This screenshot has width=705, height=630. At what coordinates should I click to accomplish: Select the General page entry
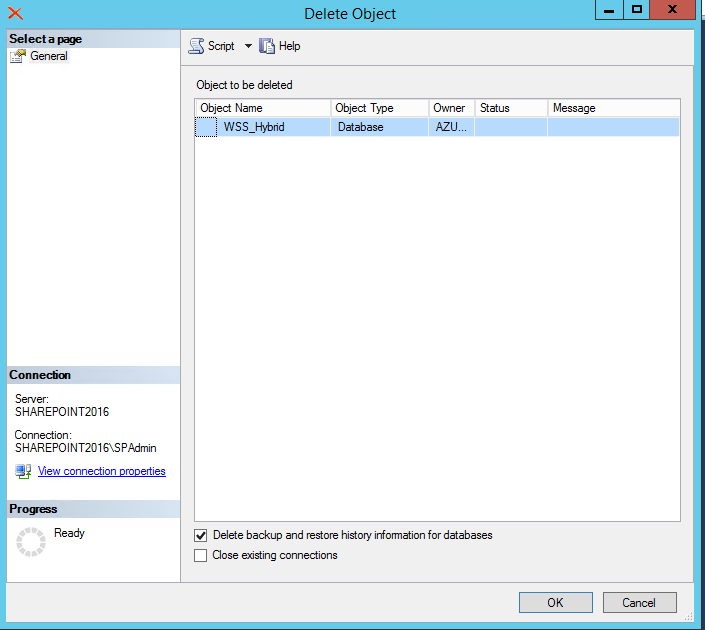[49, 56]
